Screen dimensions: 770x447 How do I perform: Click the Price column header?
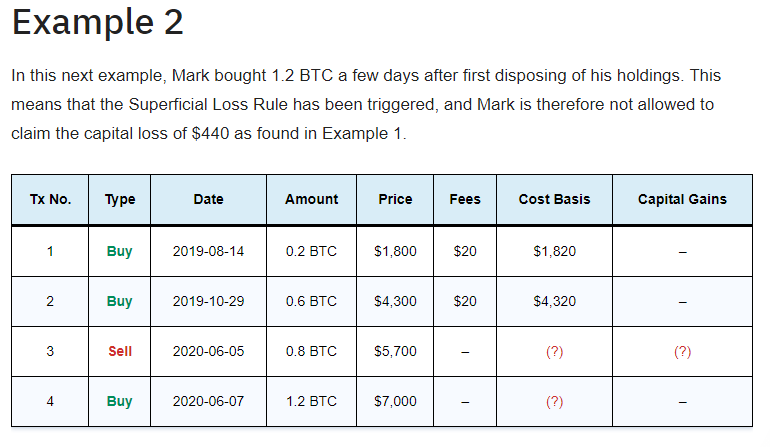pyautogui.click(x=395, y=199)
